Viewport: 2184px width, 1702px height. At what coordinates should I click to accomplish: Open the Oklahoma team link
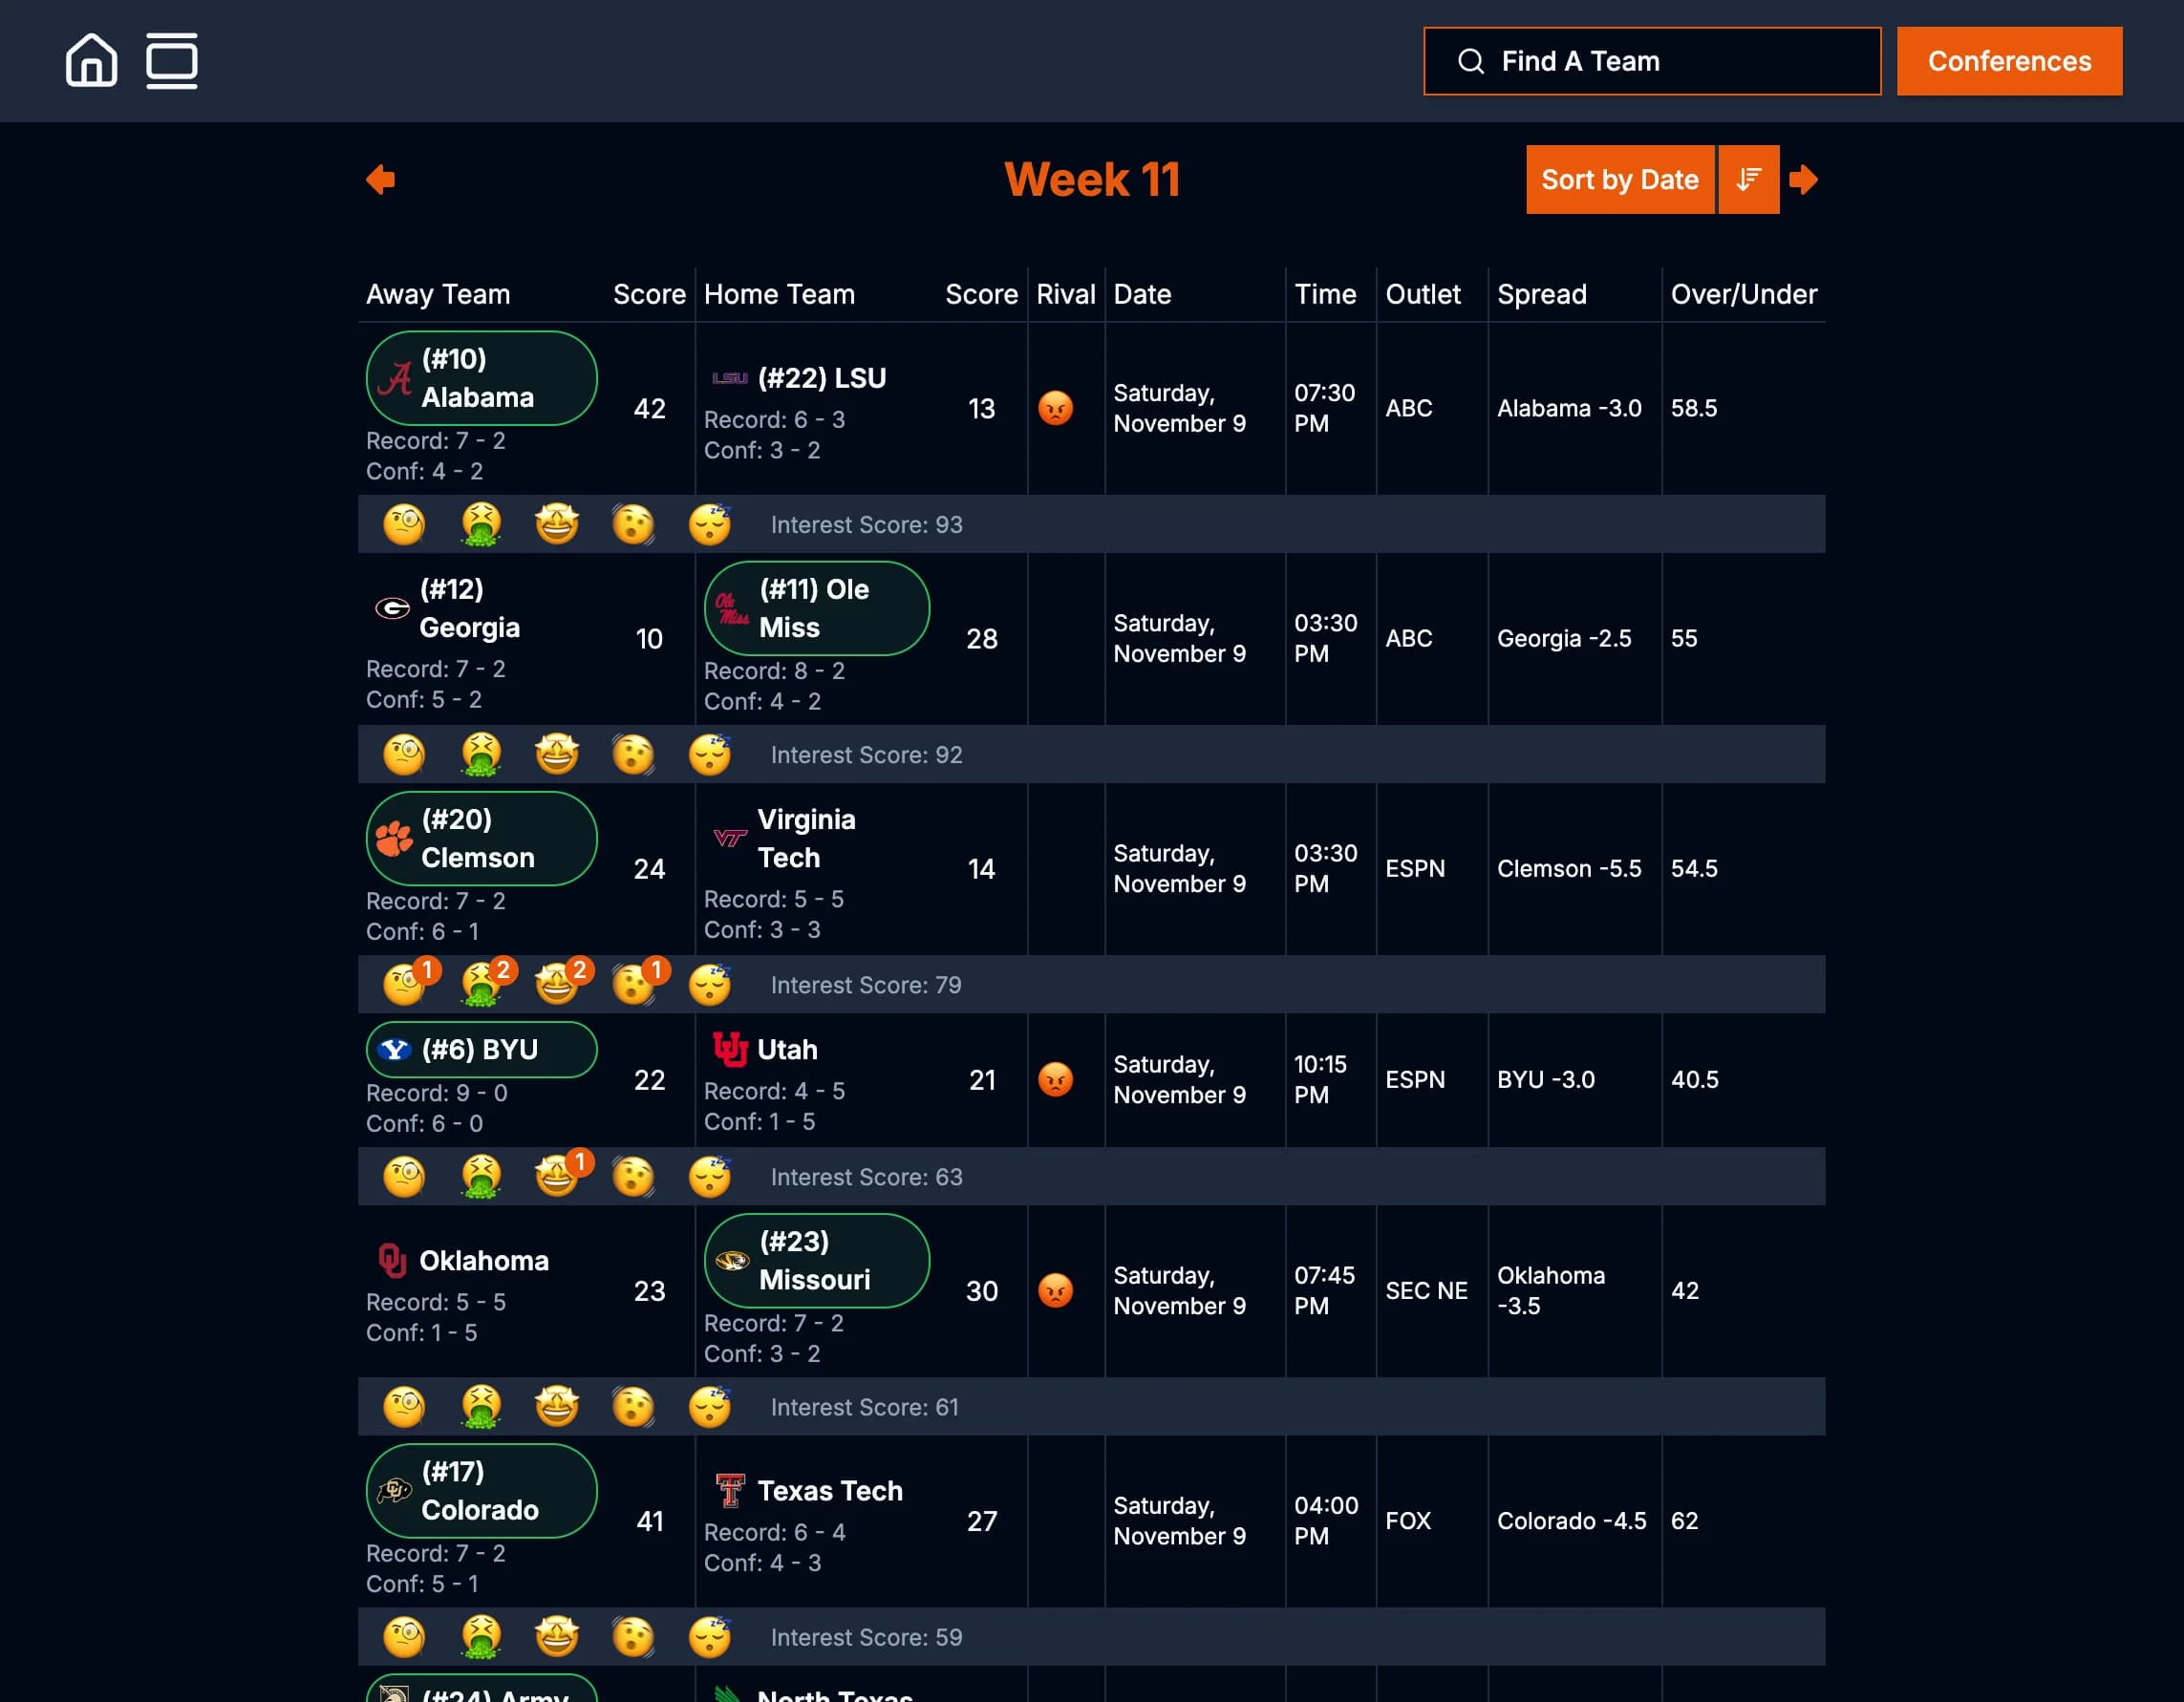click(x=462, y=1260)
